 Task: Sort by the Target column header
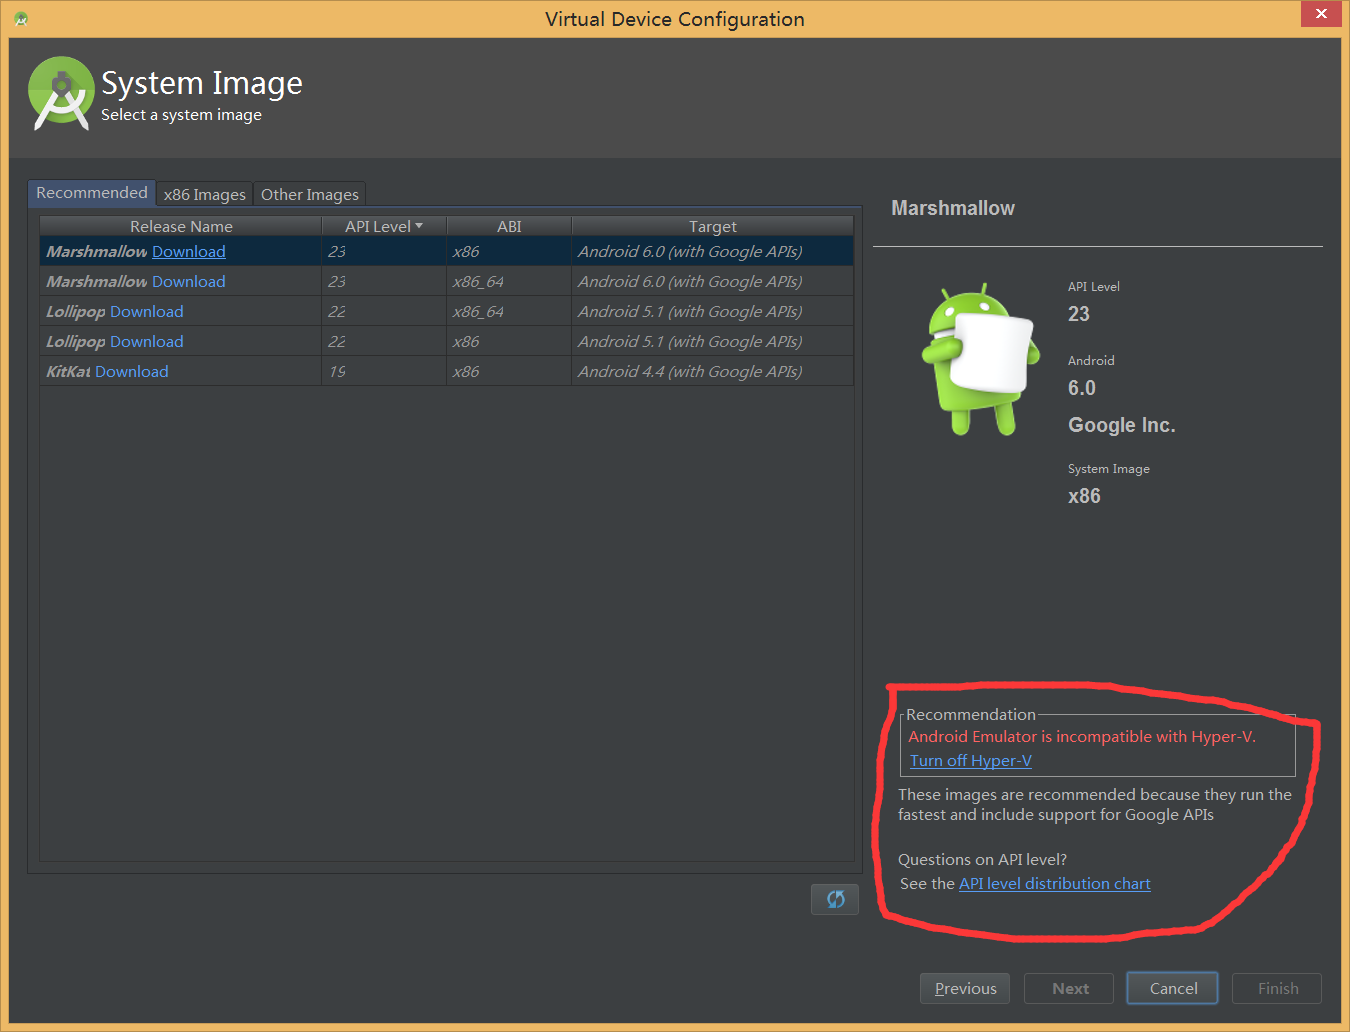tap(712, 226)
